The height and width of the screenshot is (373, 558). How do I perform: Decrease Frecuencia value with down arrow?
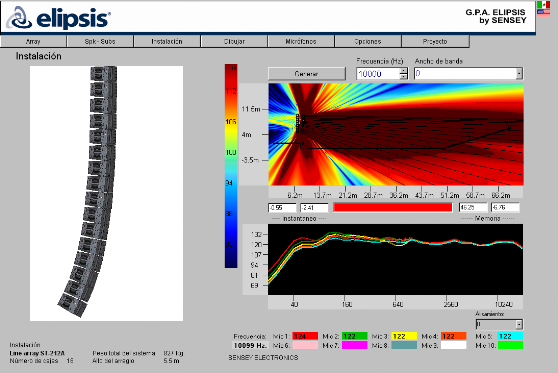click(404, 77)
